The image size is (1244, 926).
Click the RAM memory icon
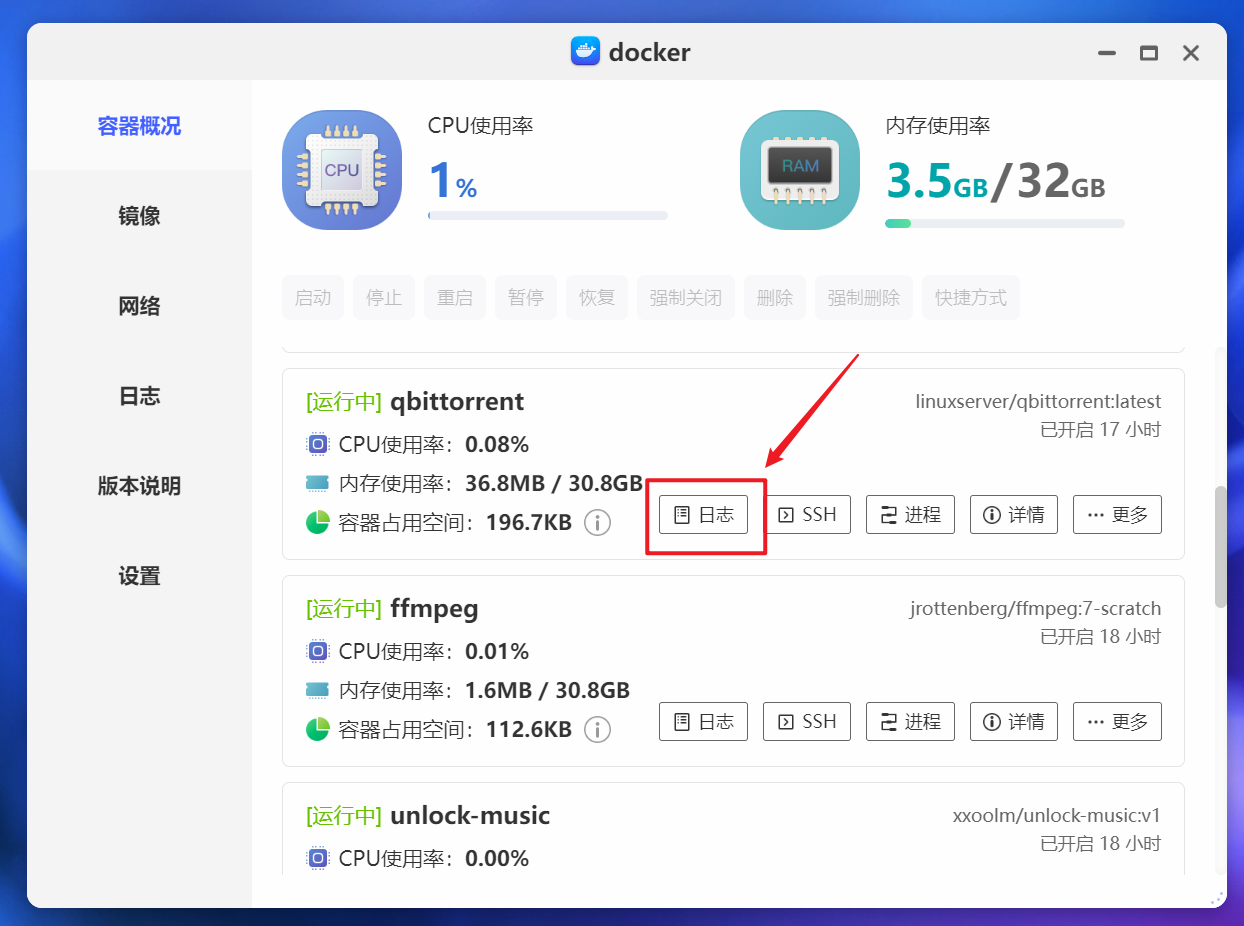coord(800,170)
